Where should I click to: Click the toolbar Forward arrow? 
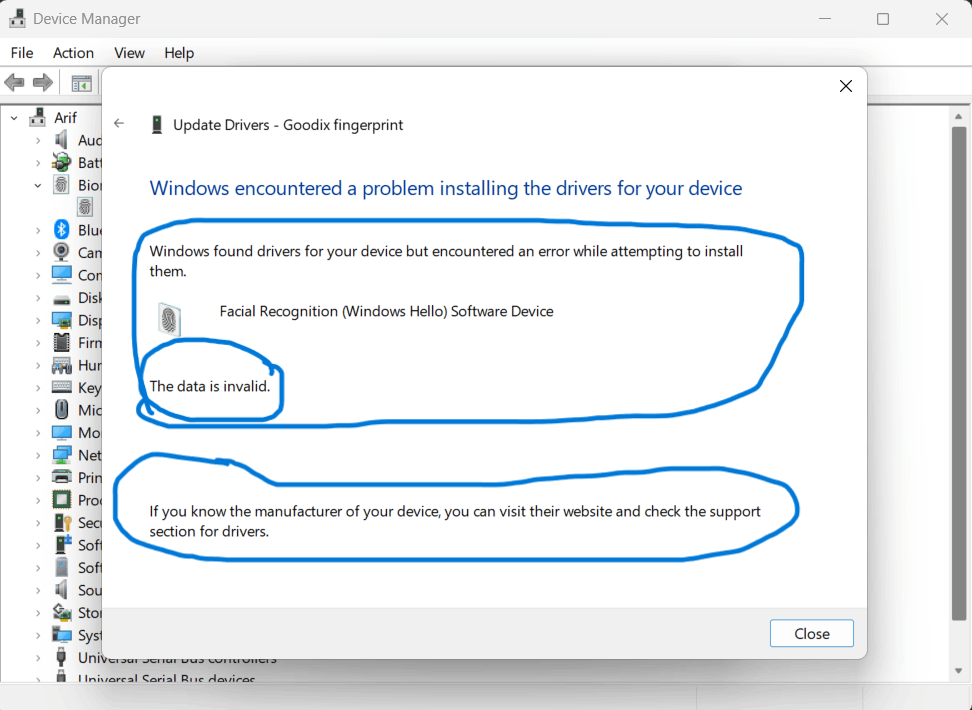coord(43,82)
